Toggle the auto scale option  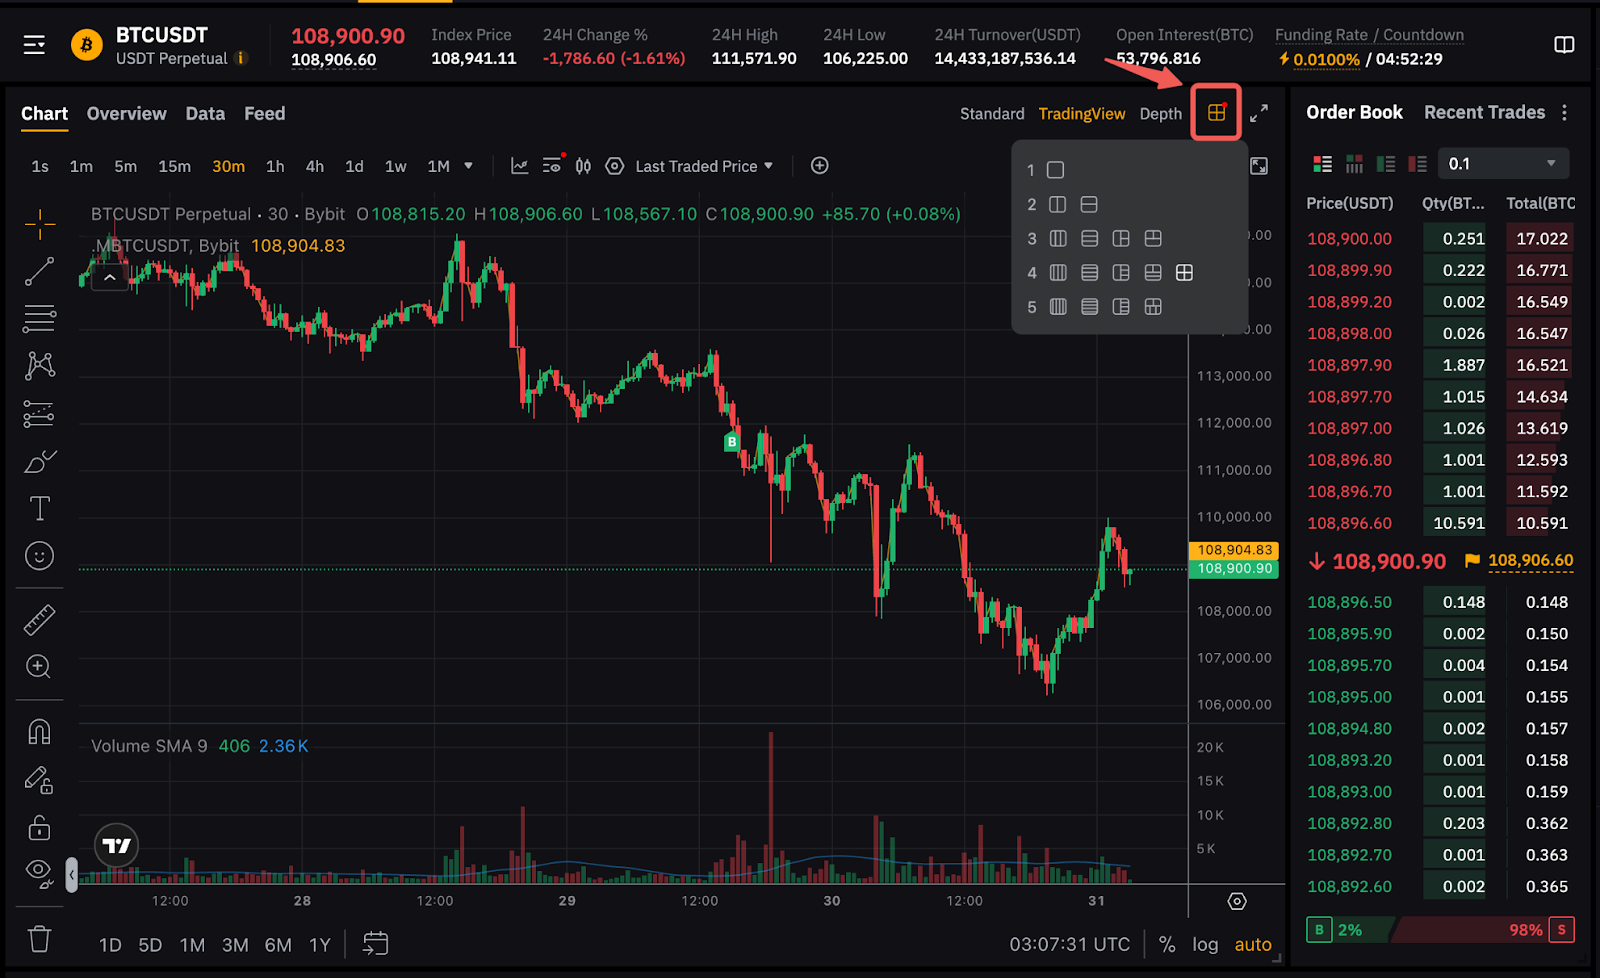click(1252, 944)
